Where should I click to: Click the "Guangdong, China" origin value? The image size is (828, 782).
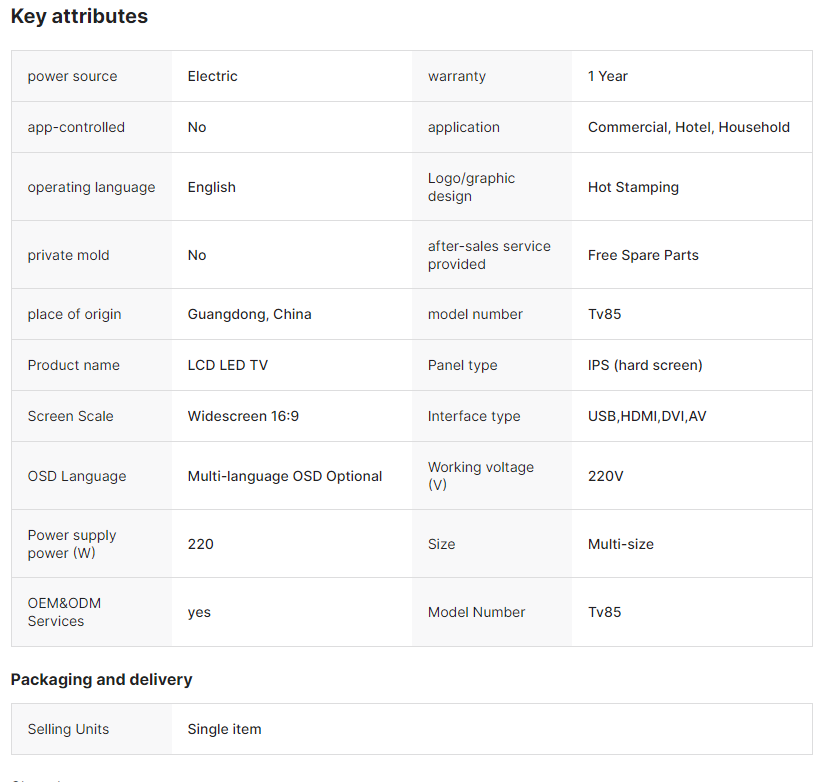coord(249,314)
